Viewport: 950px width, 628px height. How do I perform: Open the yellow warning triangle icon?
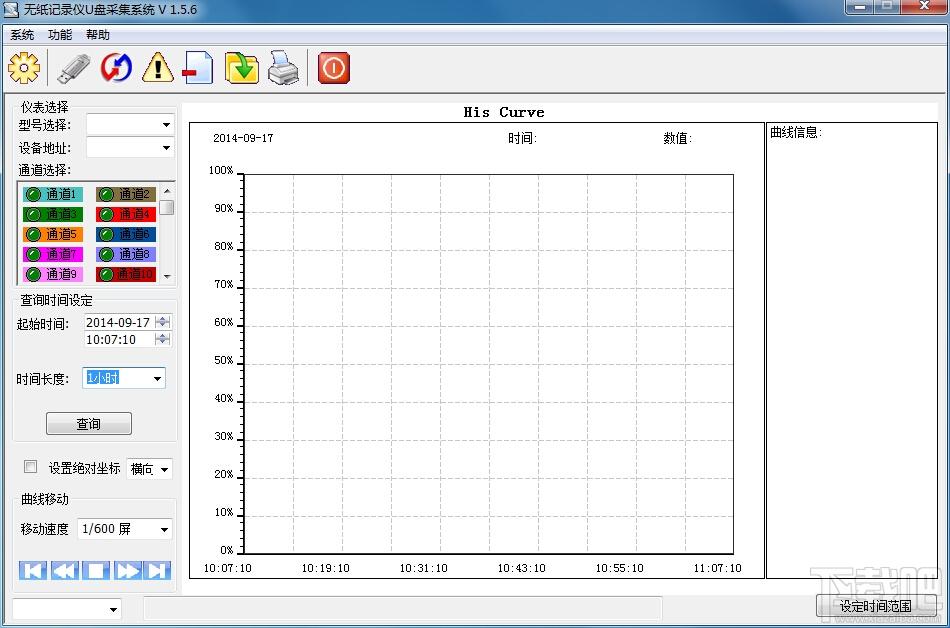(x=158, y=67)
